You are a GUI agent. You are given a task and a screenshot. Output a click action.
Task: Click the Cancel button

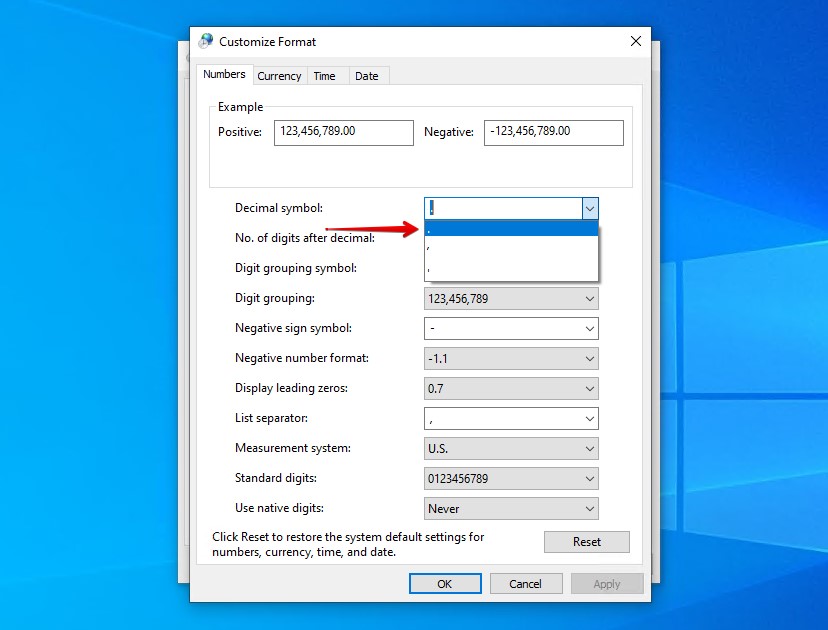(525, 584)
